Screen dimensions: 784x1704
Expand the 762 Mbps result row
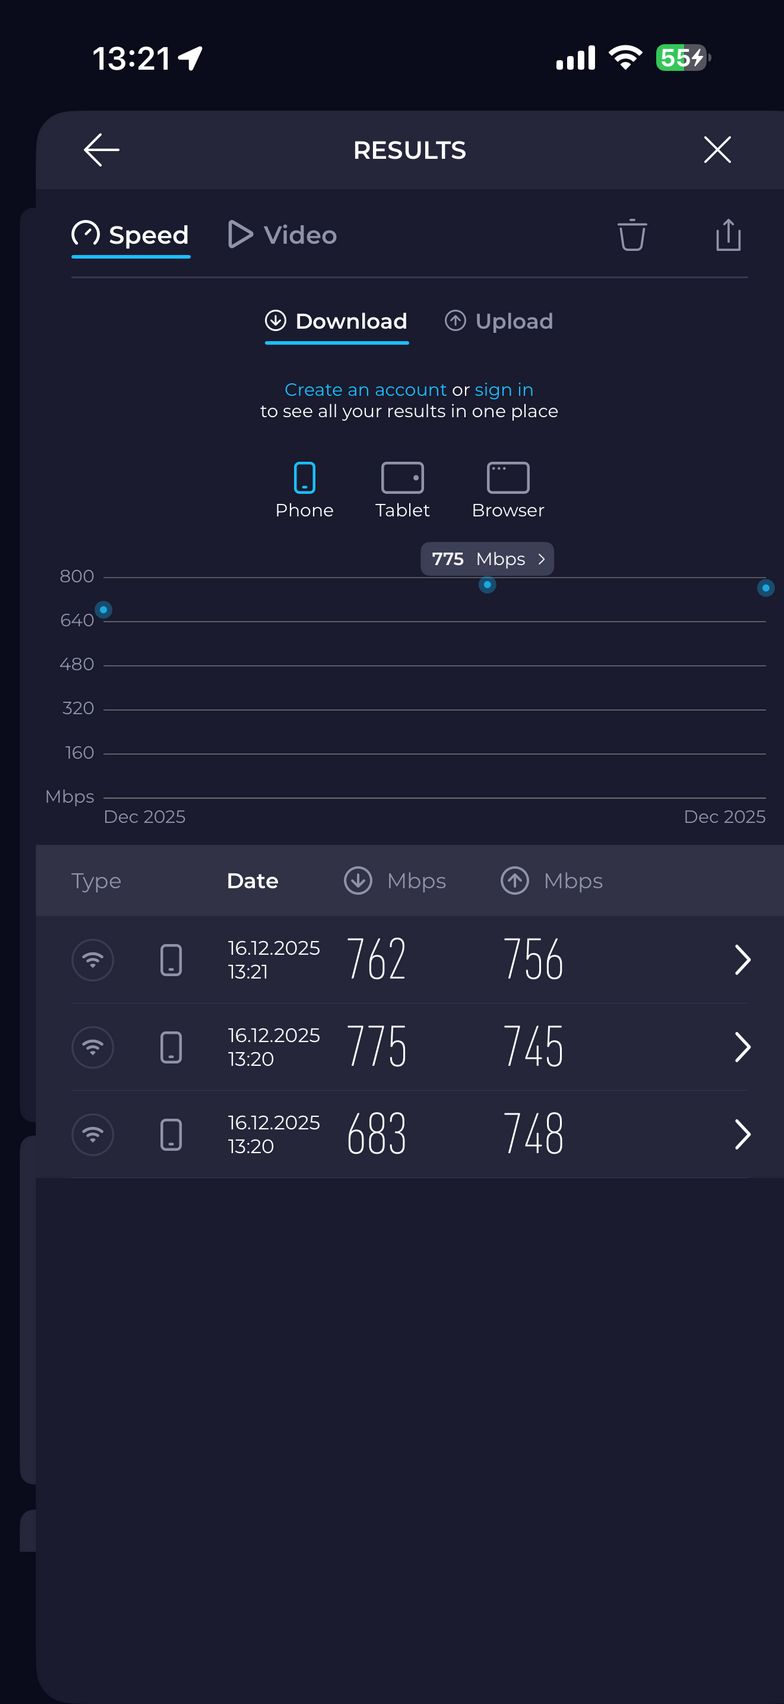tap(742, 960)
